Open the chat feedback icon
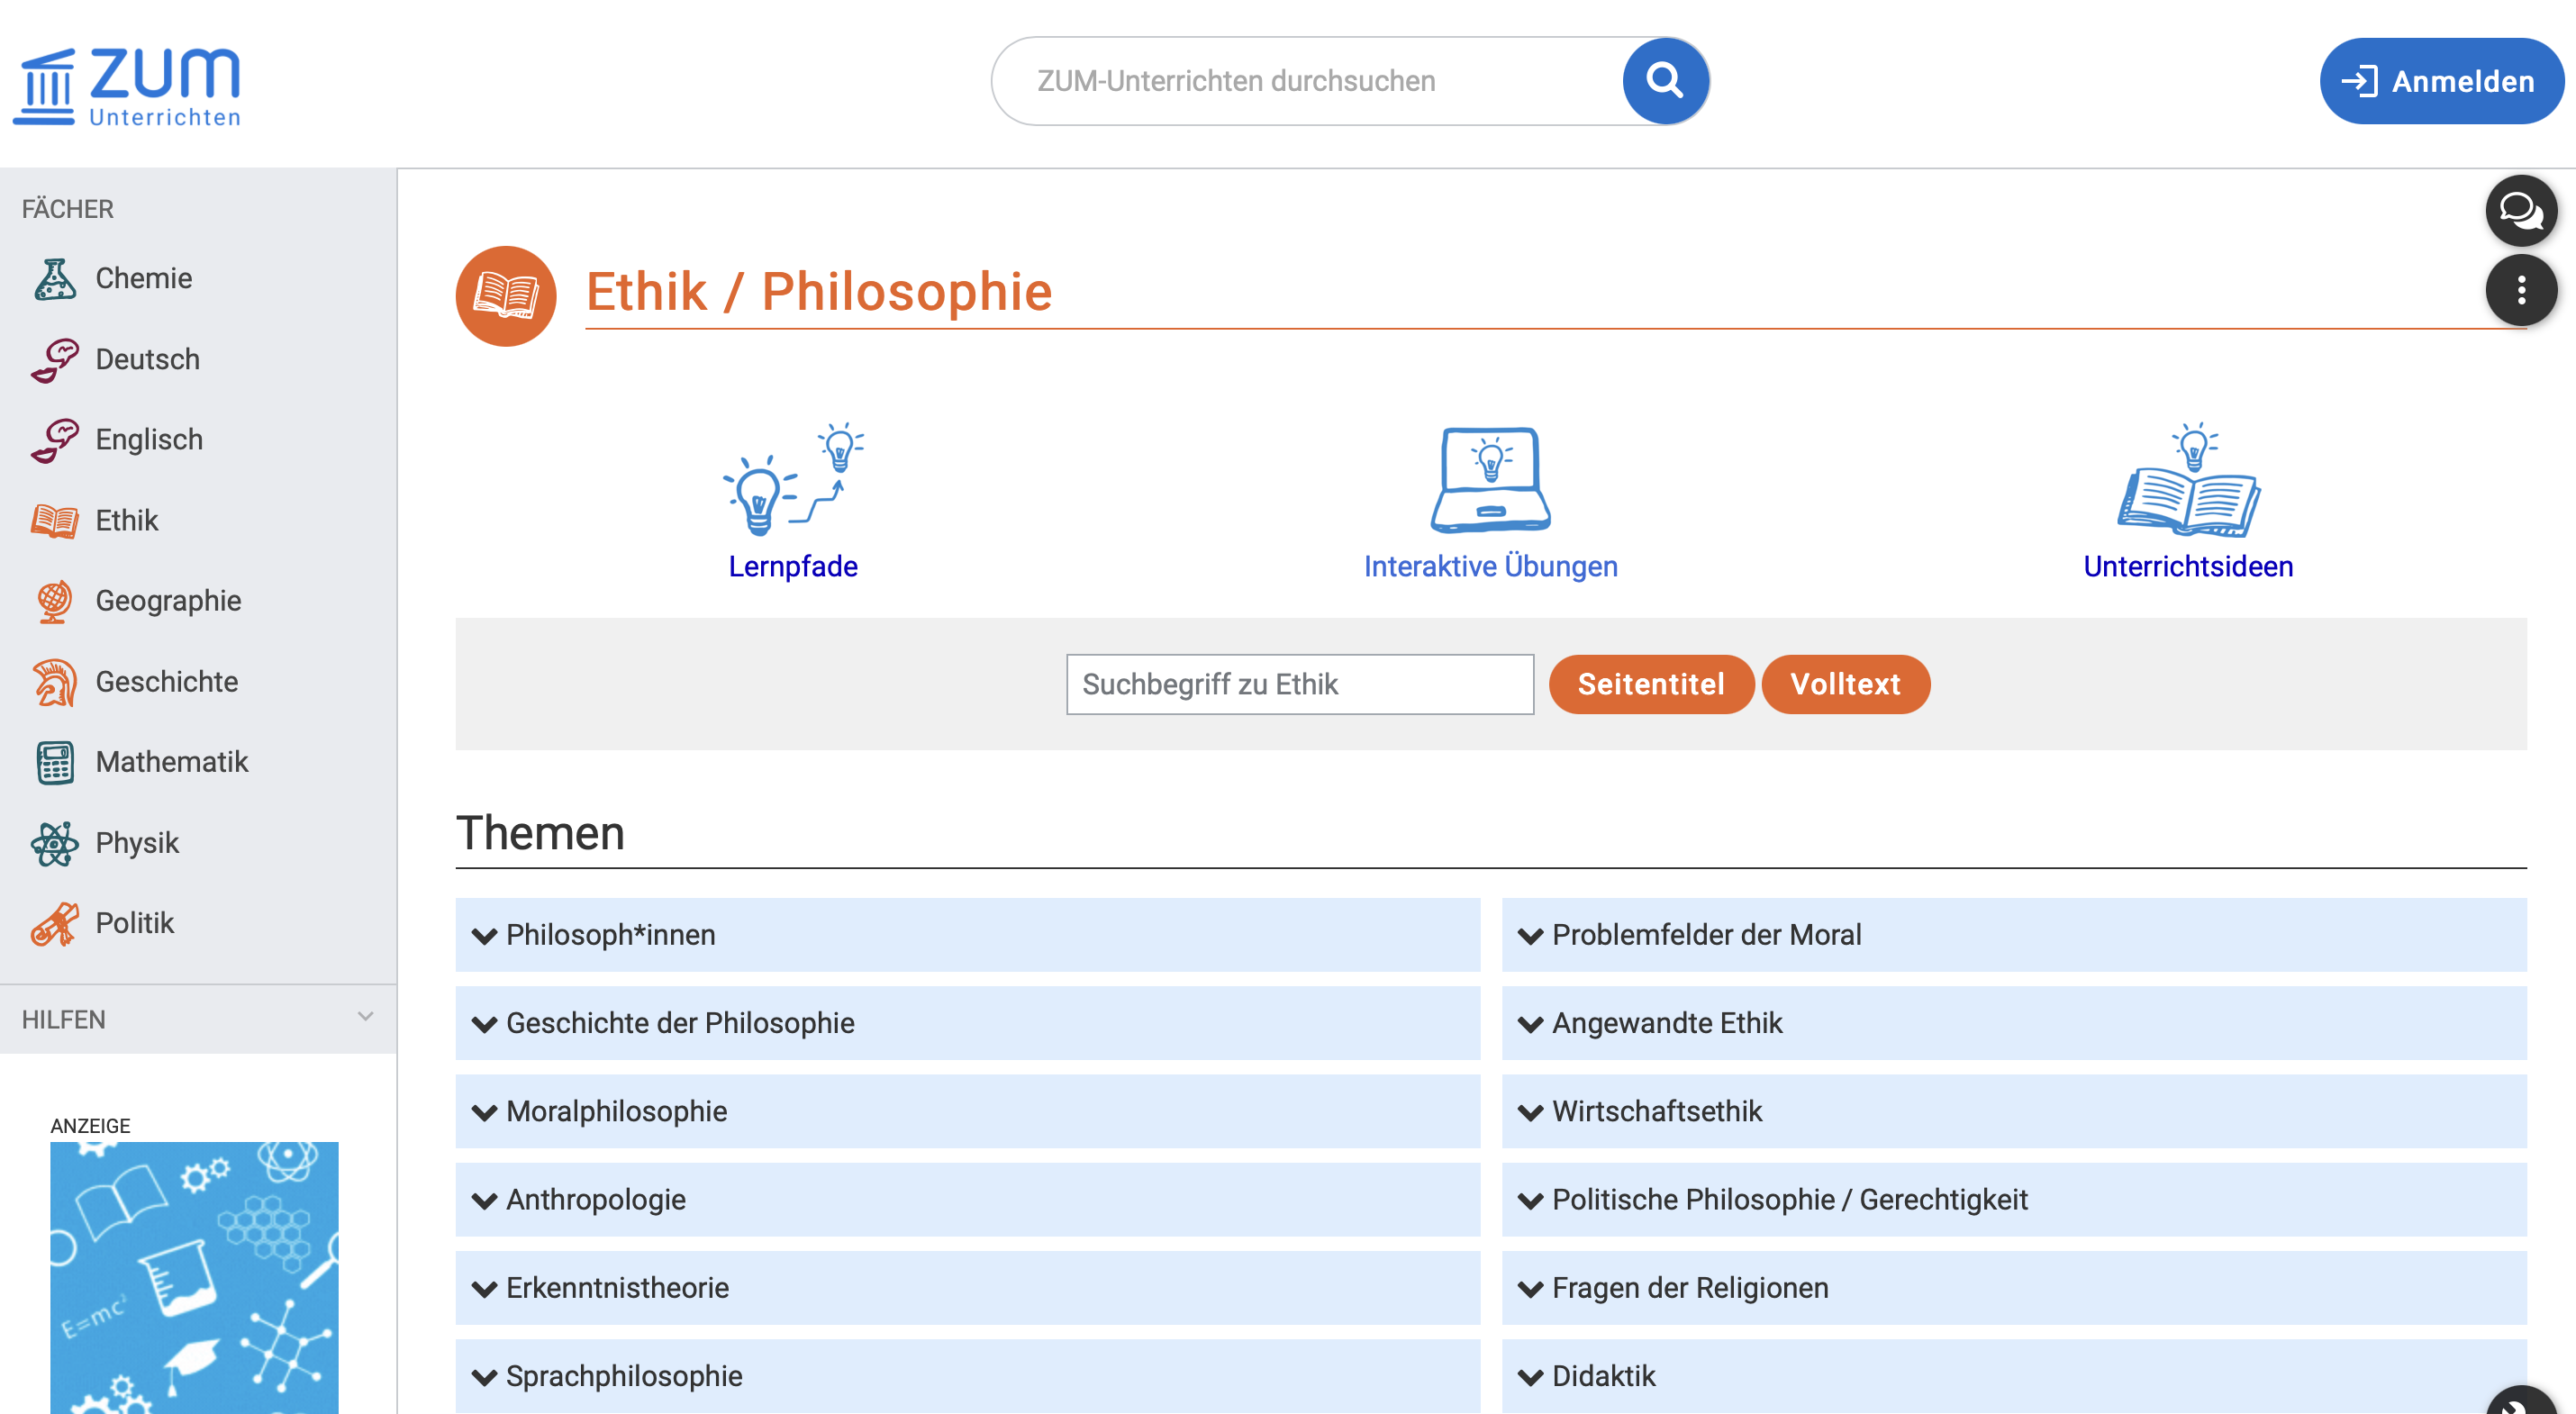 [2521, 210]
